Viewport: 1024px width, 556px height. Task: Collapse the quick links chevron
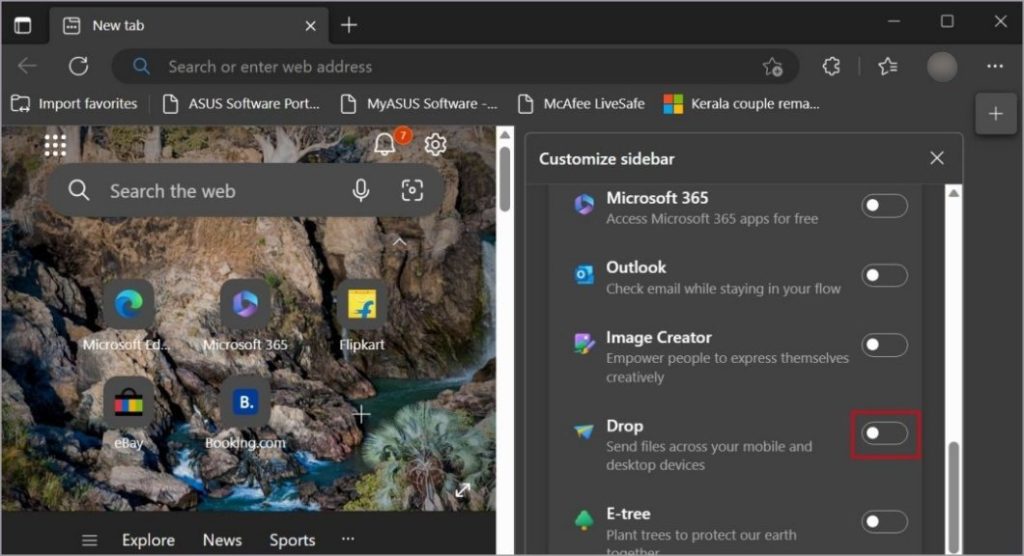(399, 242)
